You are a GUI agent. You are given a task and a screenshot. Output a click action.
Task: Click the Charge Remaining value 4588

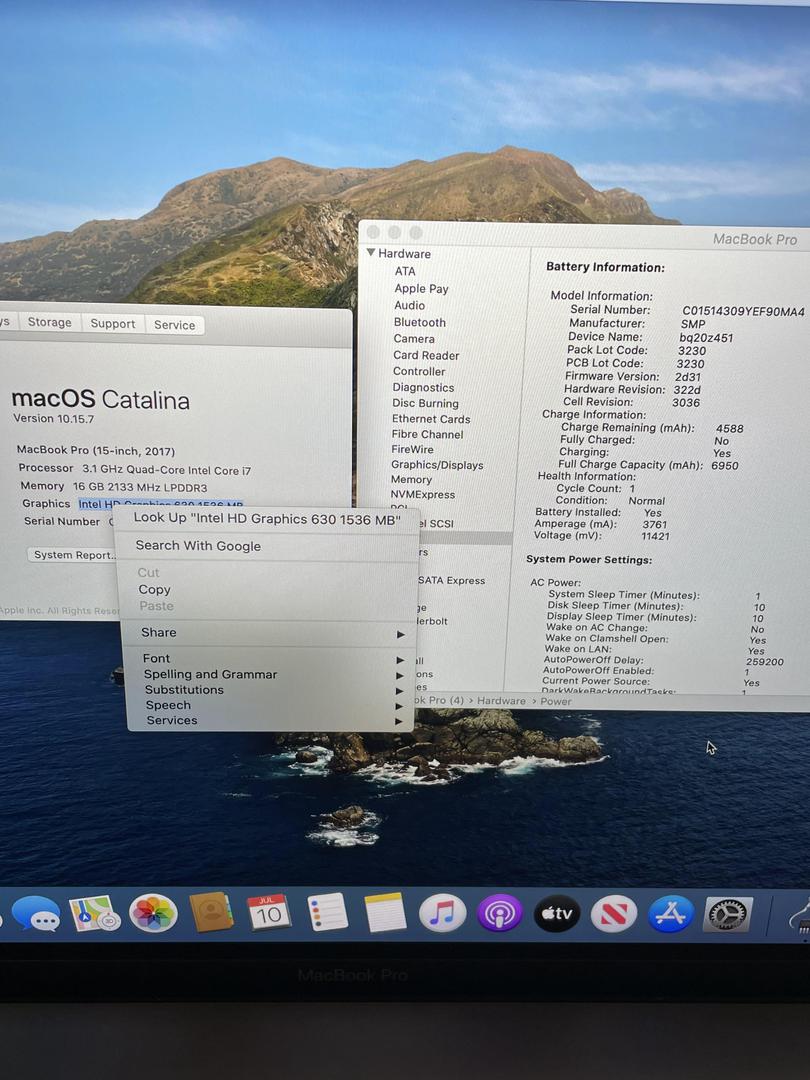729,428
